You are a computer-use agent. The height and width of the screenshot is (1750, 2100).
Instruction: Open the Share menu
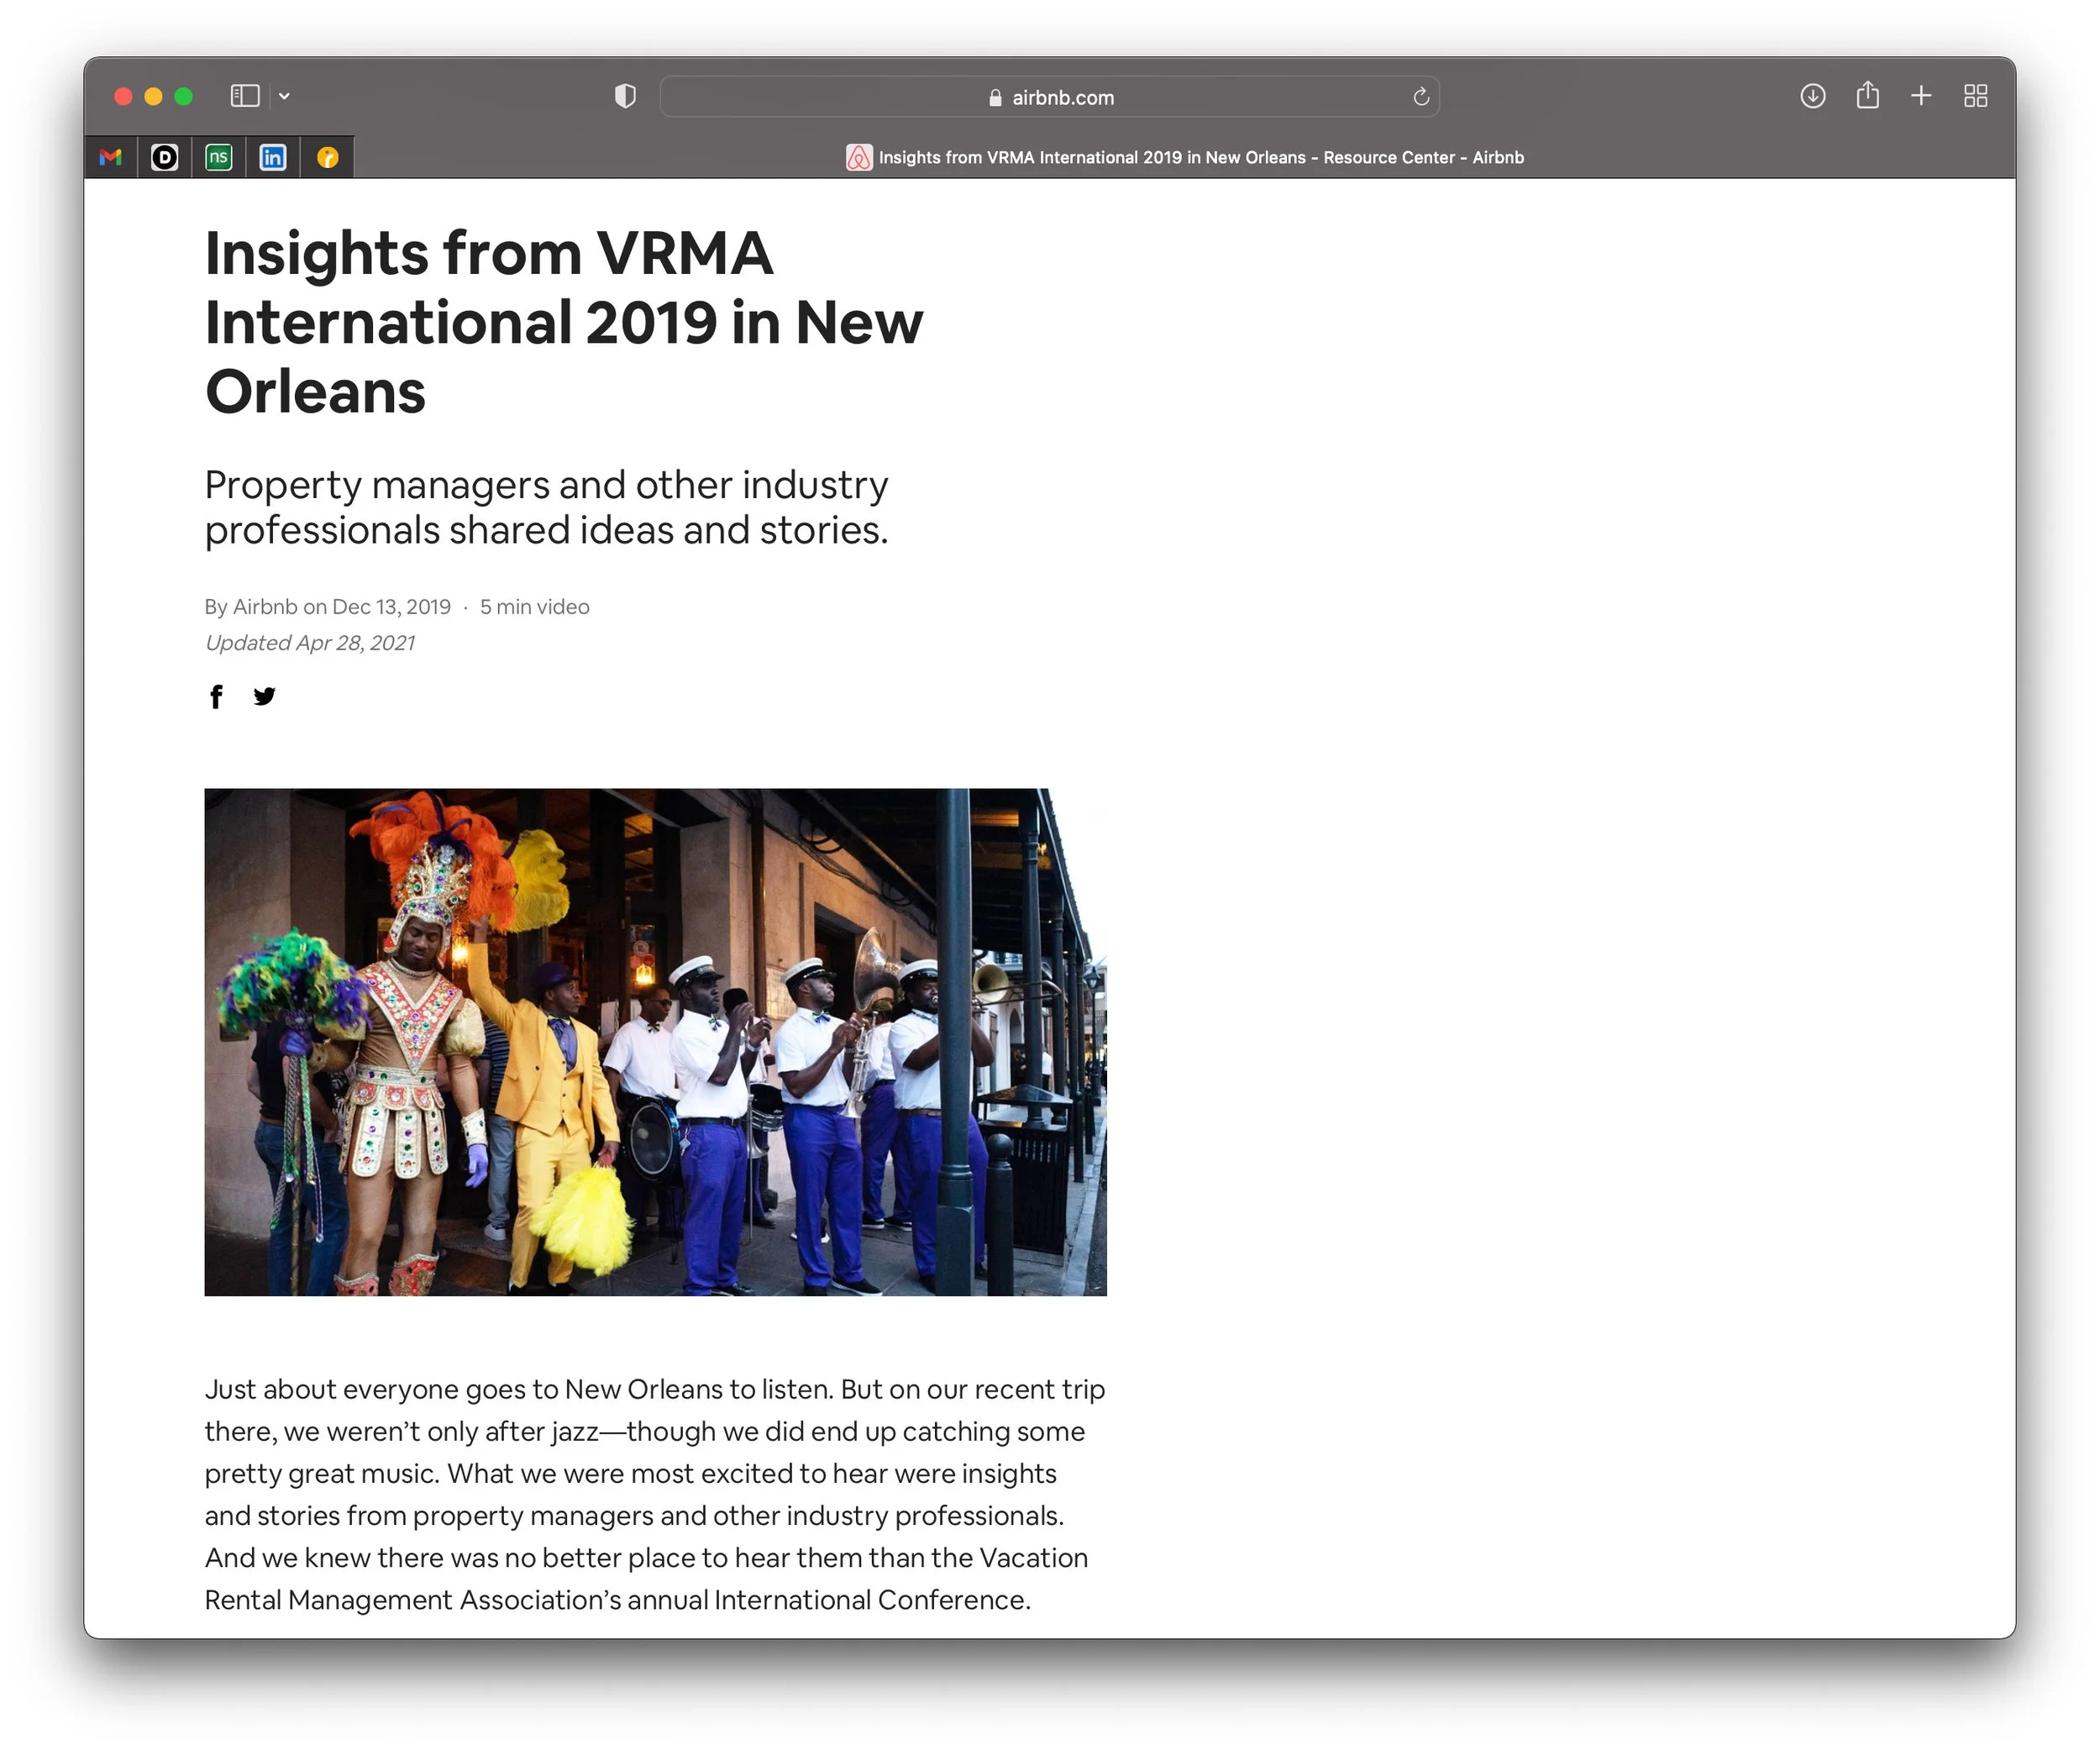[x=1867, y=96]
